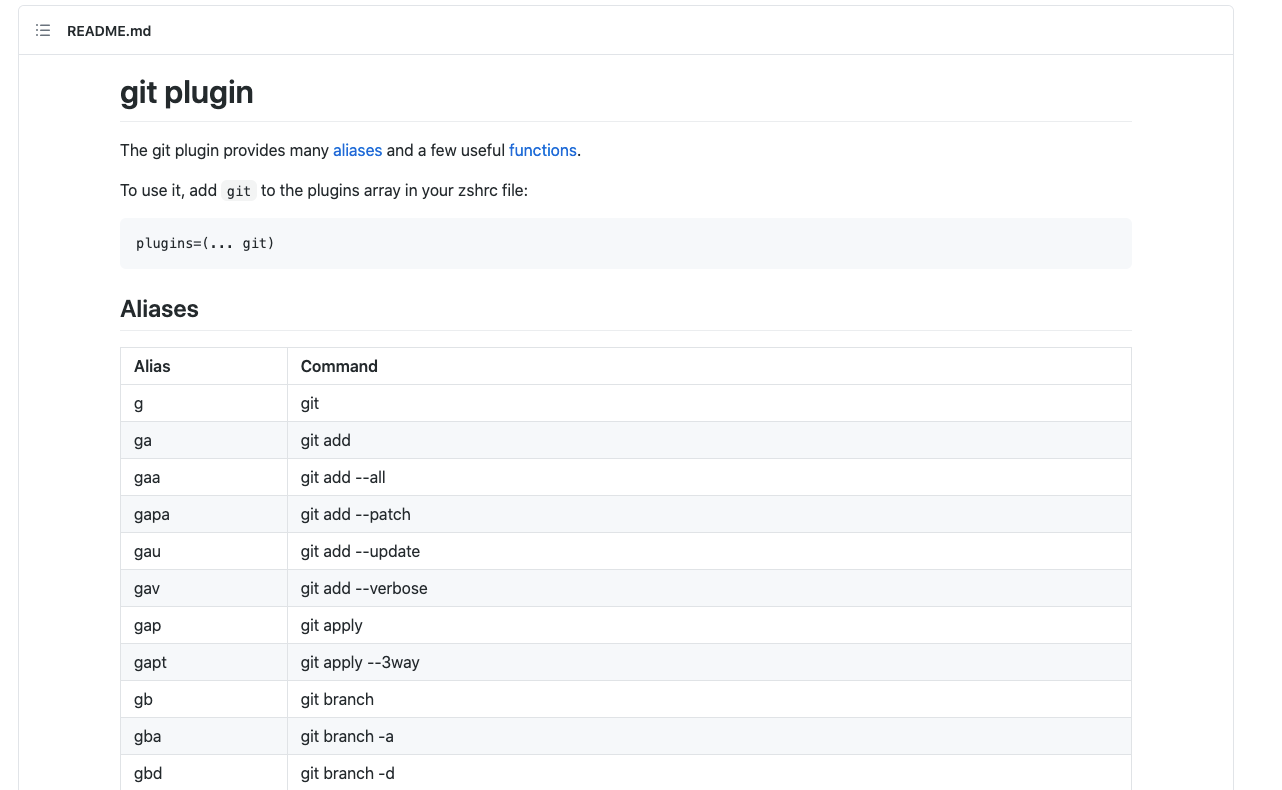Select the 'gapa' alias cell

(x=204, y=514)
